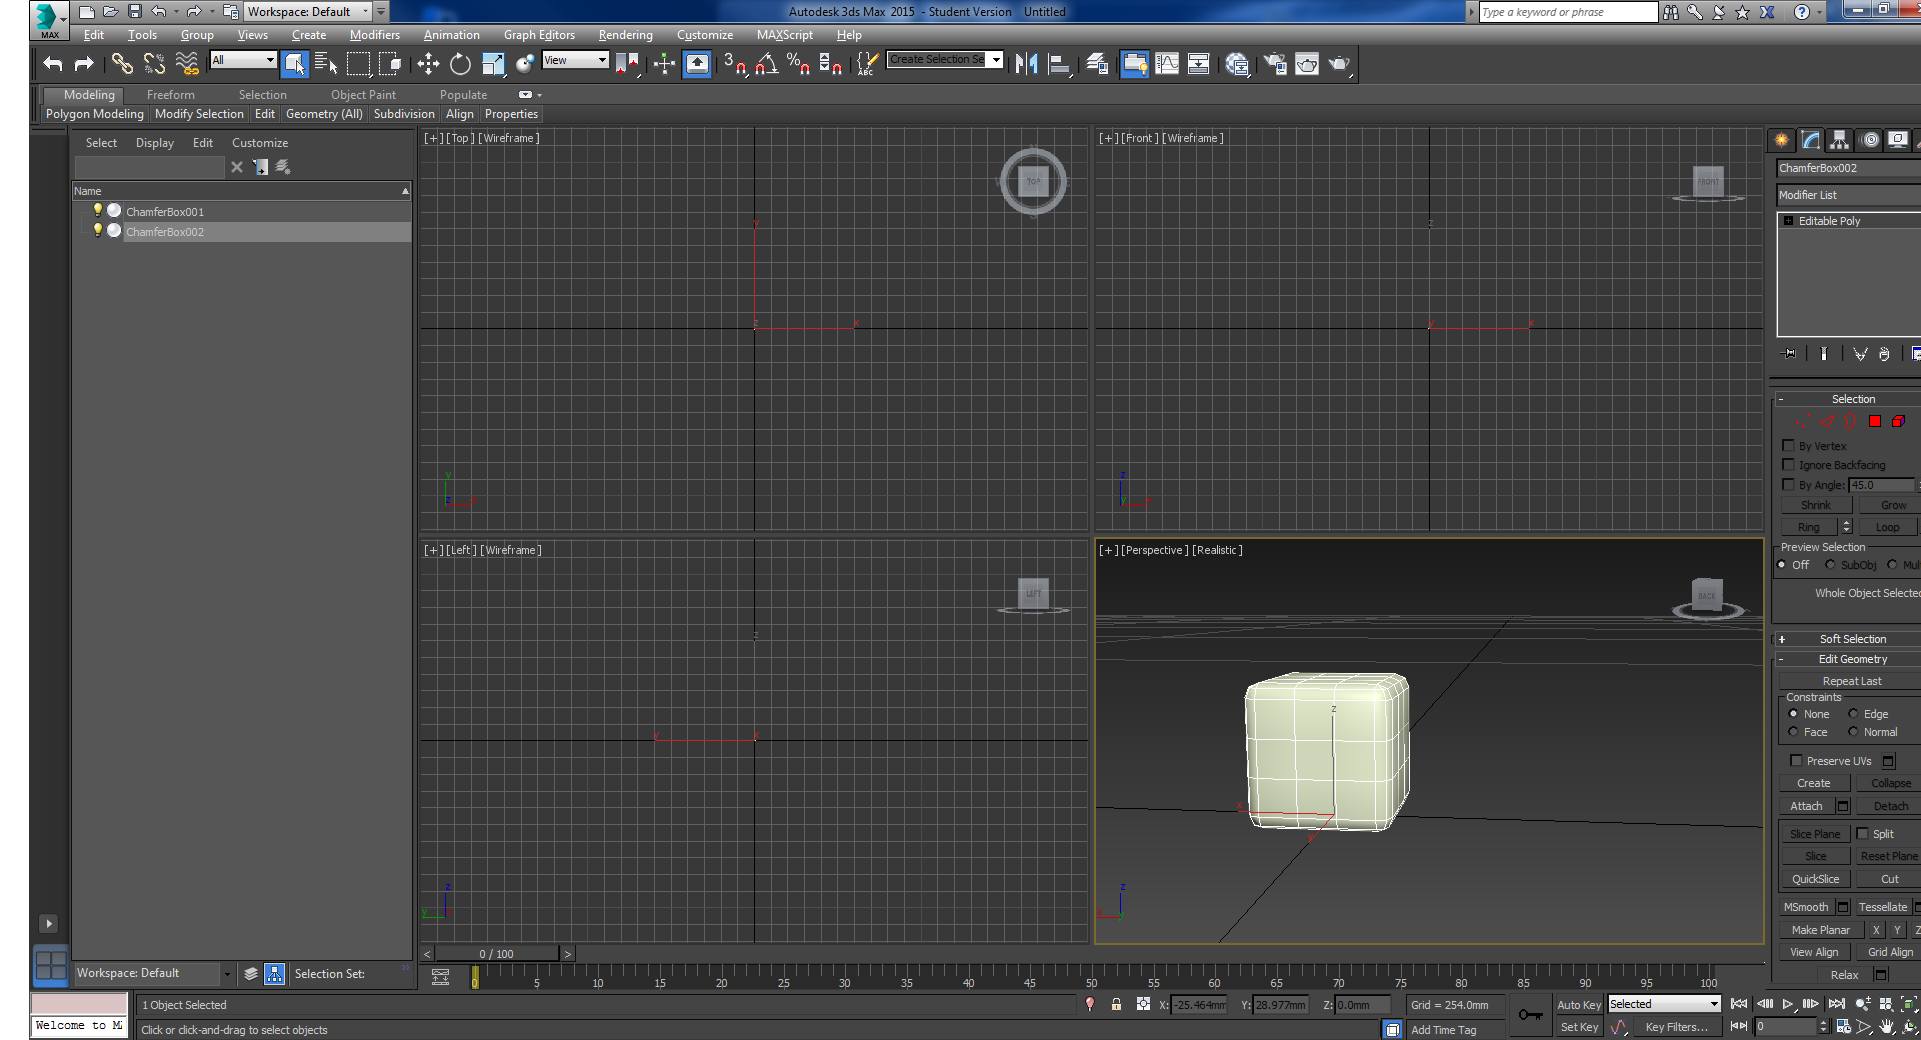Toggle the Angle Snap icon
Screen dimensions: 1921x1040
point(766,64)
